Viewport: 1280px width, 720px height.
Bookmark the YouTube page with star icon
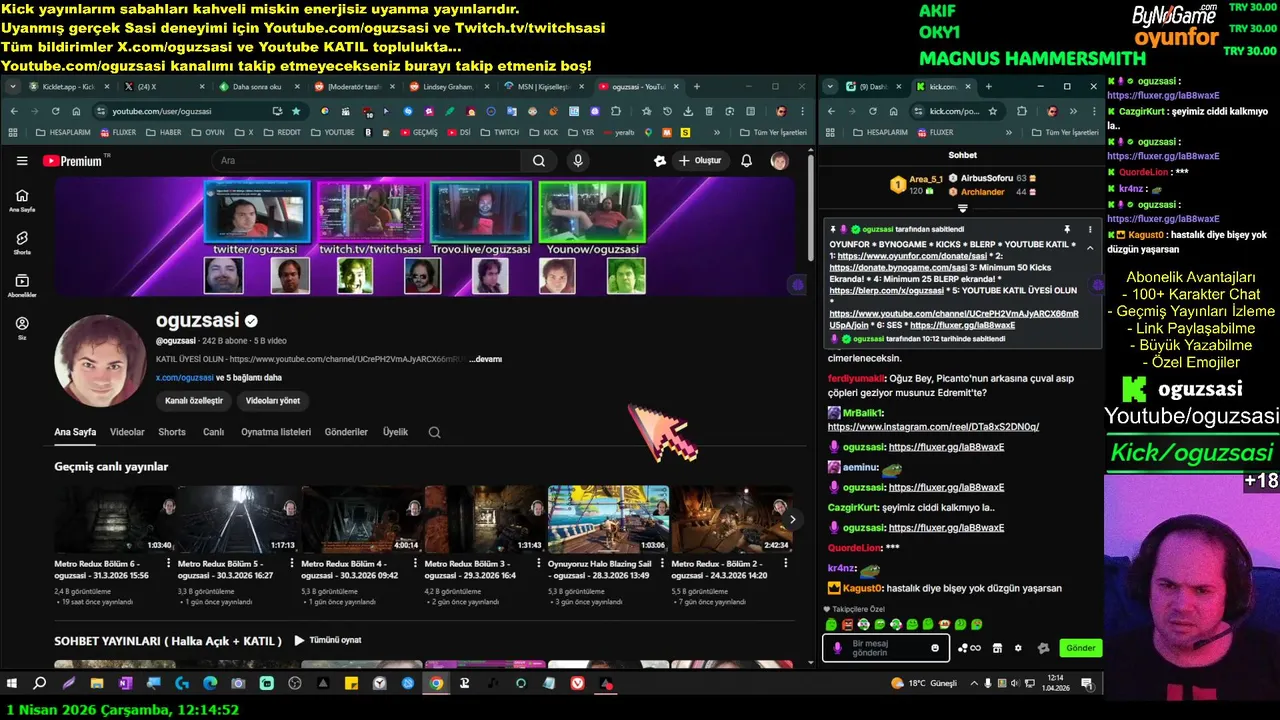point(296,111)
